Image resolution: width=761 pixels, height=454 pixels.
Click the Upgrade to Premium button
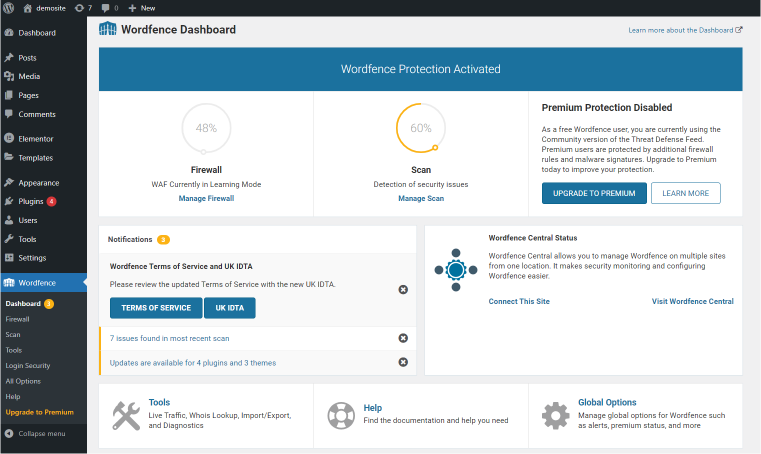tap(594, 193)
